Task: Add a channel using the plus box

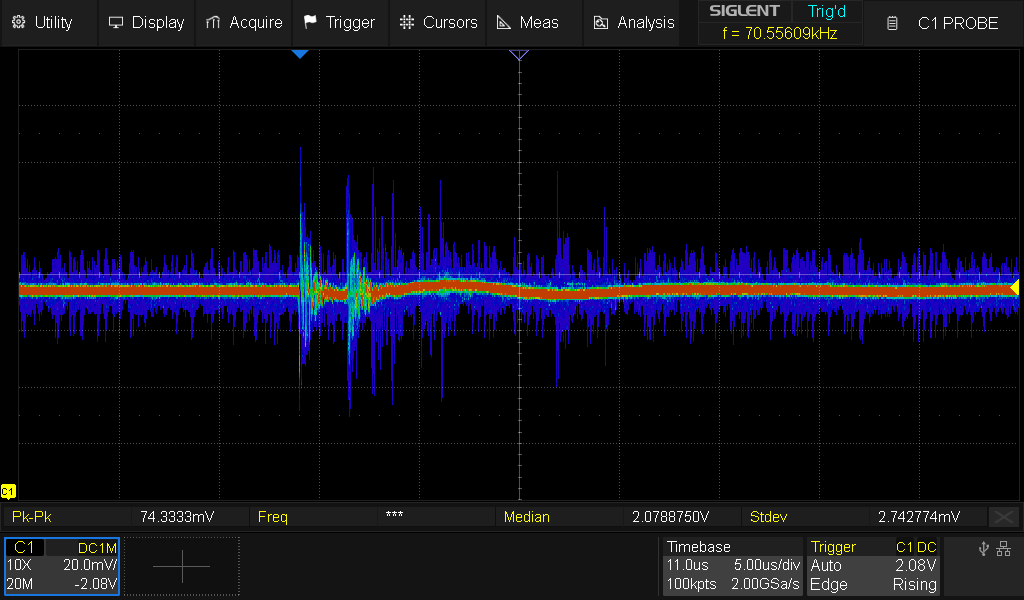Action: (x=182, y=566)
